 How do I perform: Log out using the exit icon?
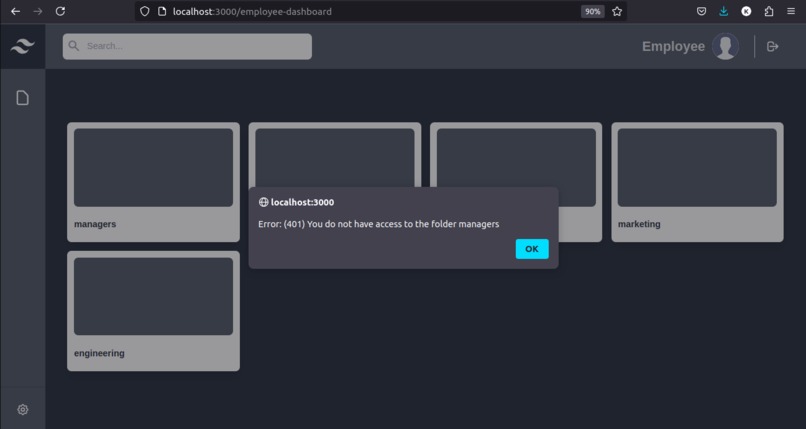pyautogui.click(x=772, y=46)
